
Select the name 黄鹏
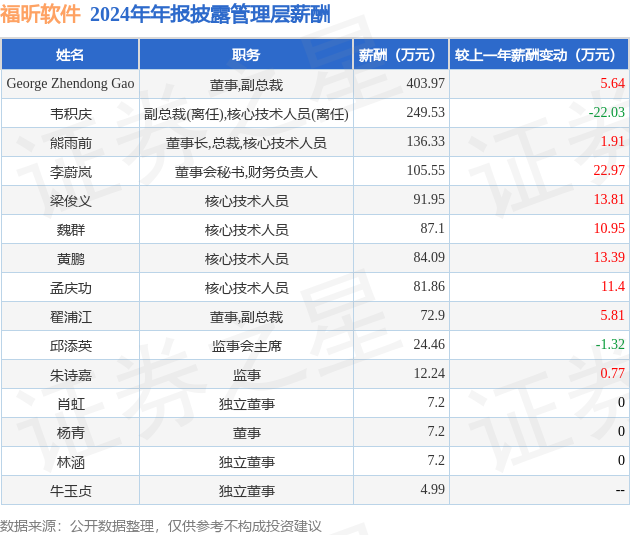point(71,259)
